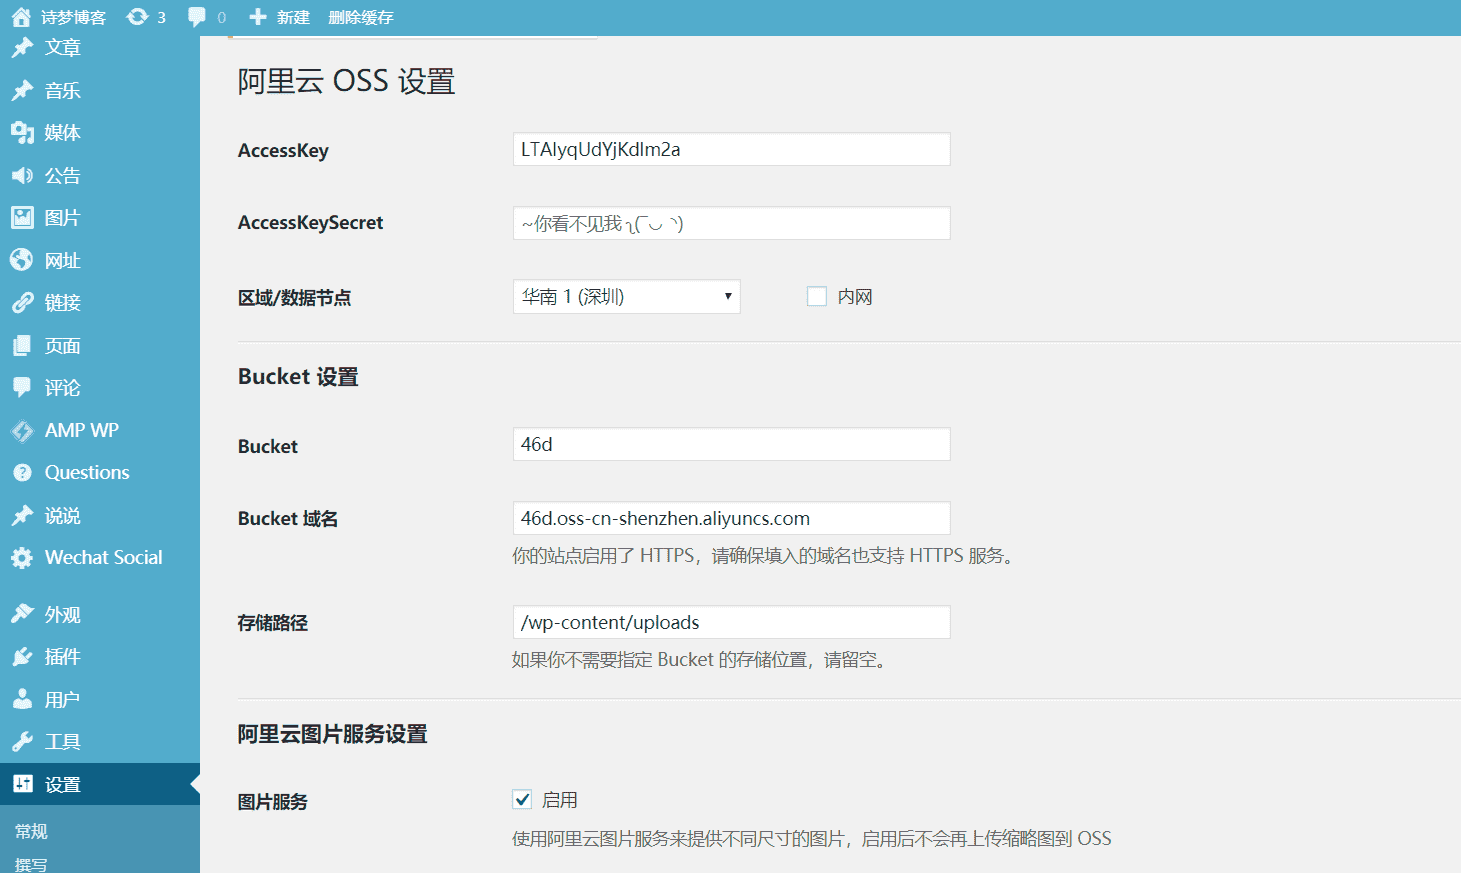The width and height of the screenshot is (1461, 873).
Task: Click the 存储路径 input field
Action: 731,622
